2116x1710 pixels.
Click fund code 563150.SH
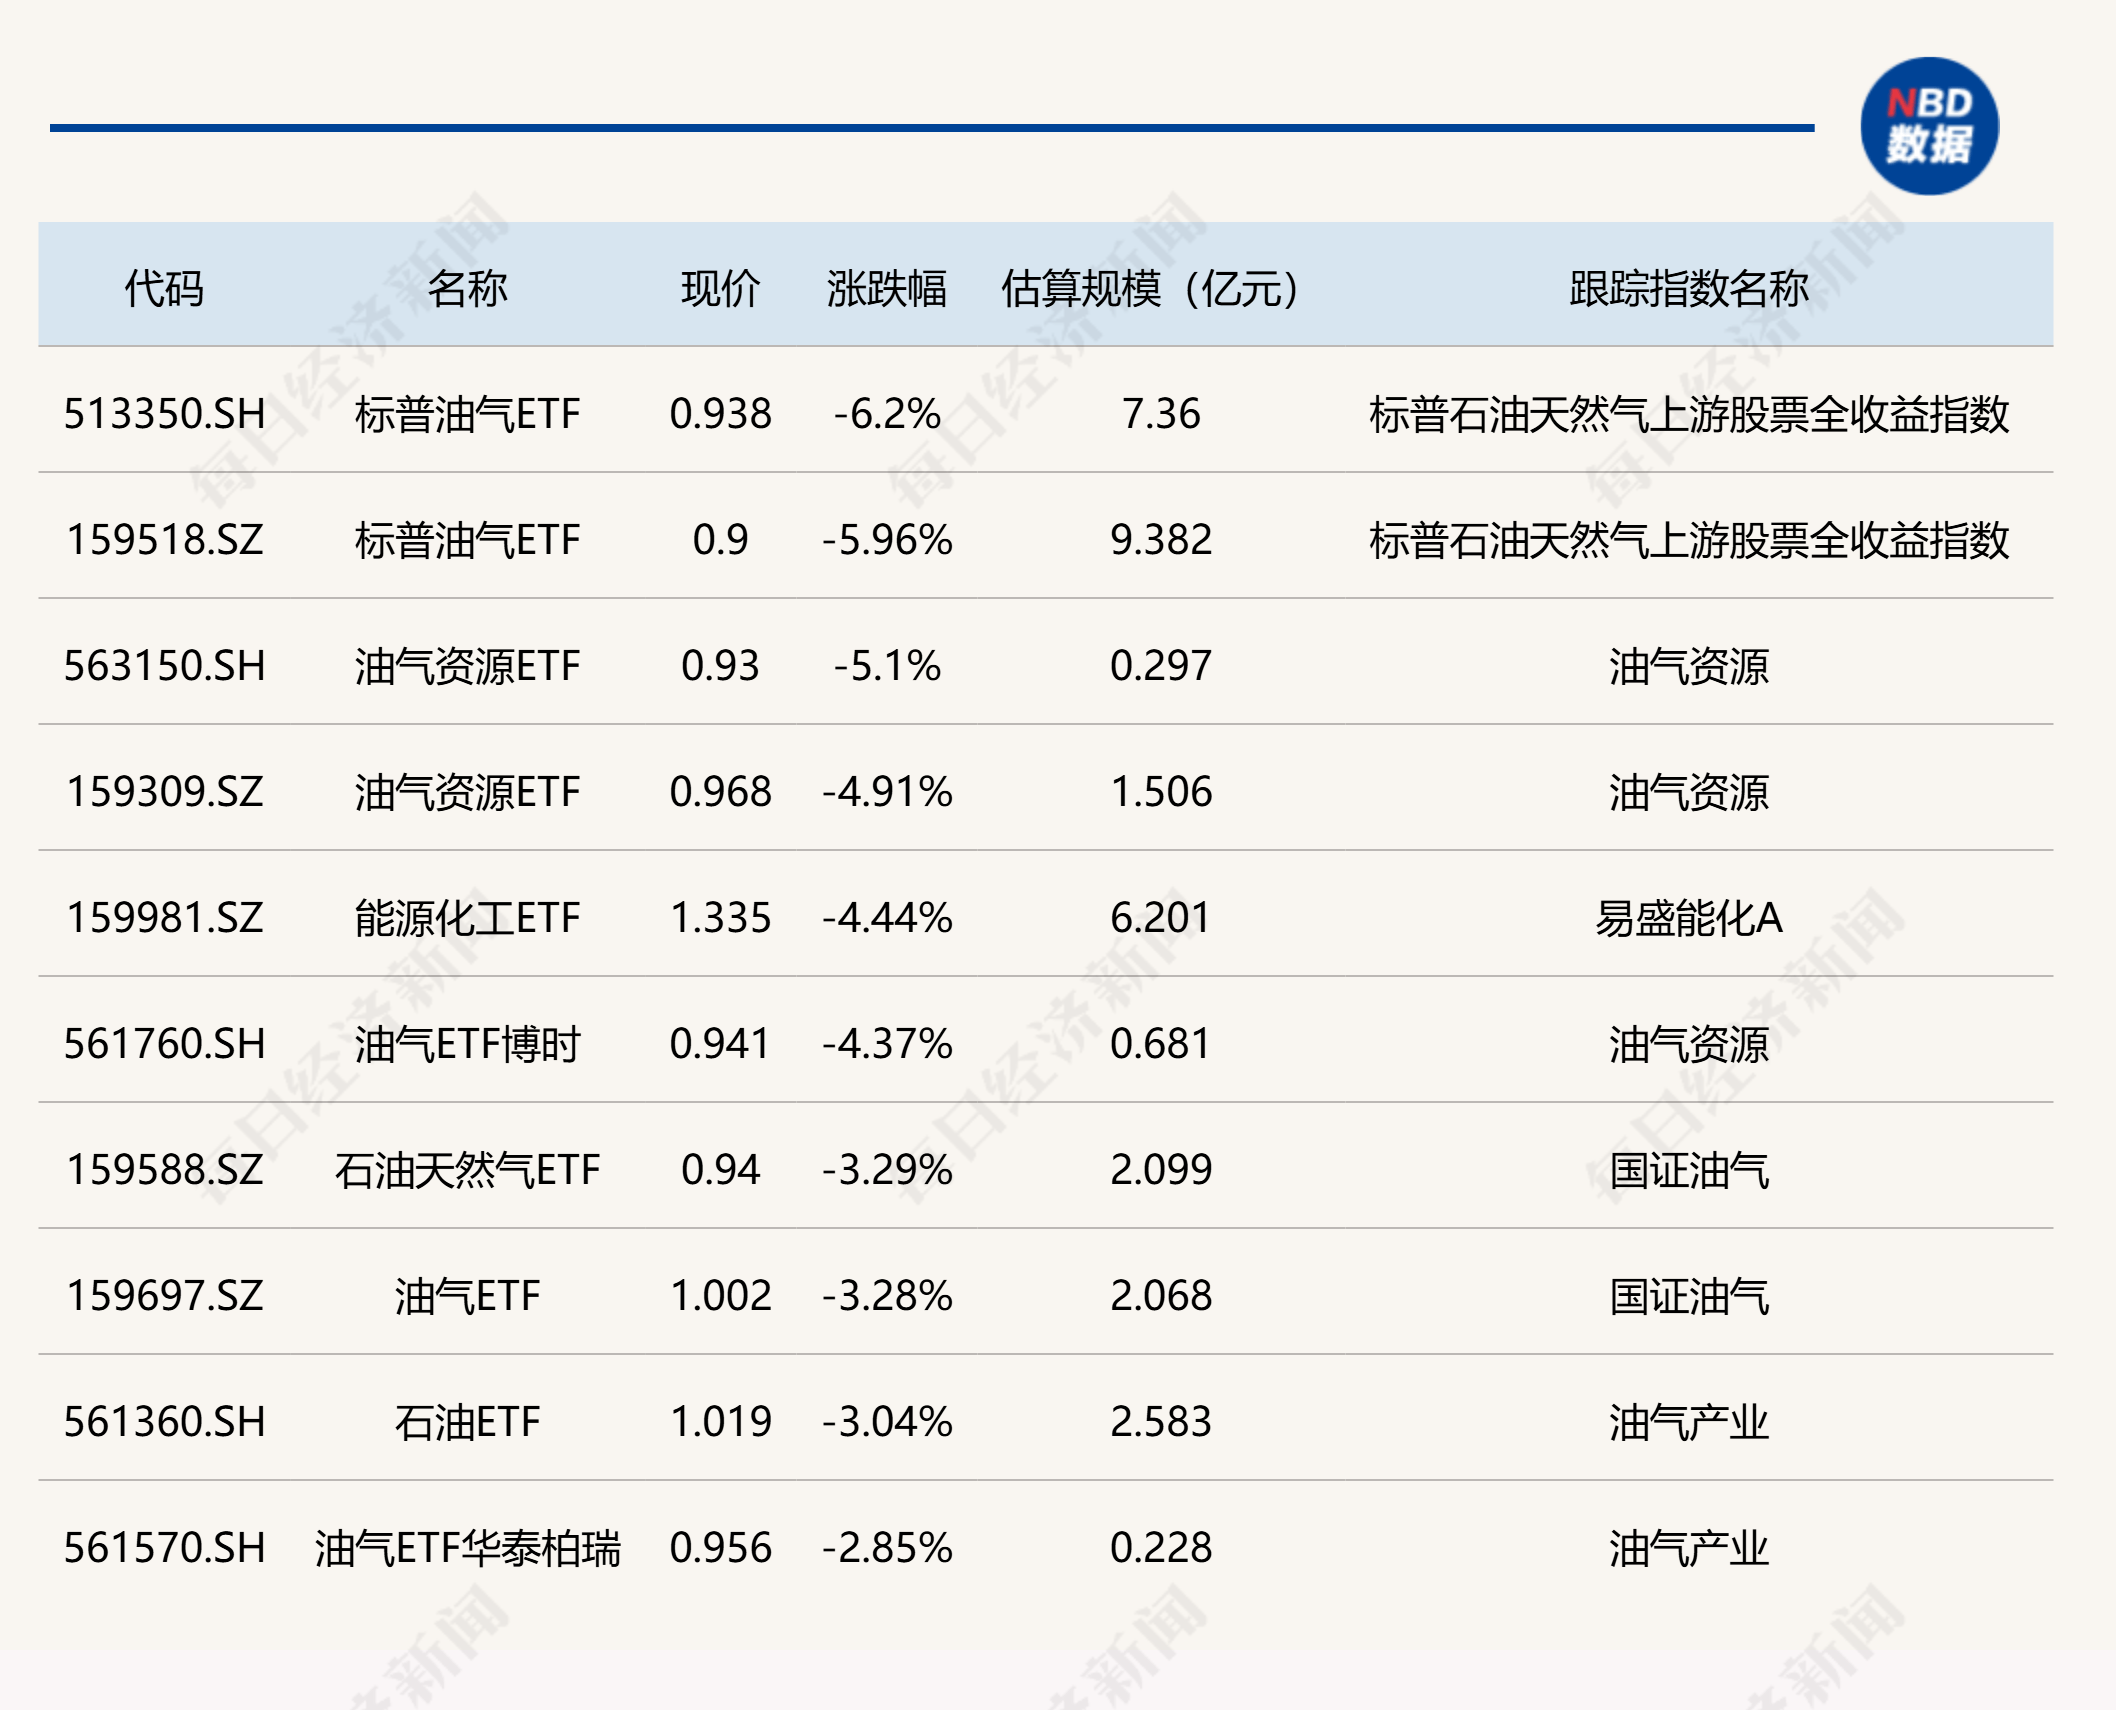165,666
